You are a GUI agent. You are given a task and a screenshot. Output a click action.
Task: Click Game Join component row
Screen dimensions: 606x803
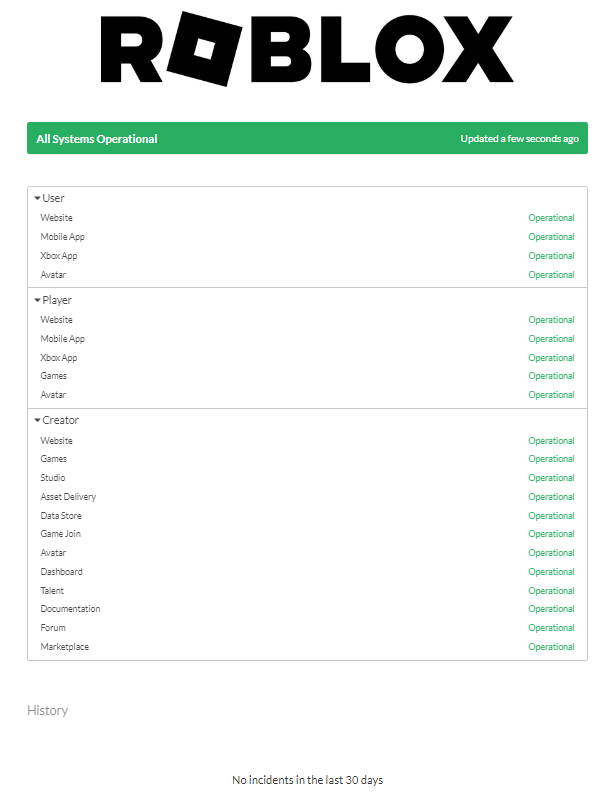coord(60,534)
